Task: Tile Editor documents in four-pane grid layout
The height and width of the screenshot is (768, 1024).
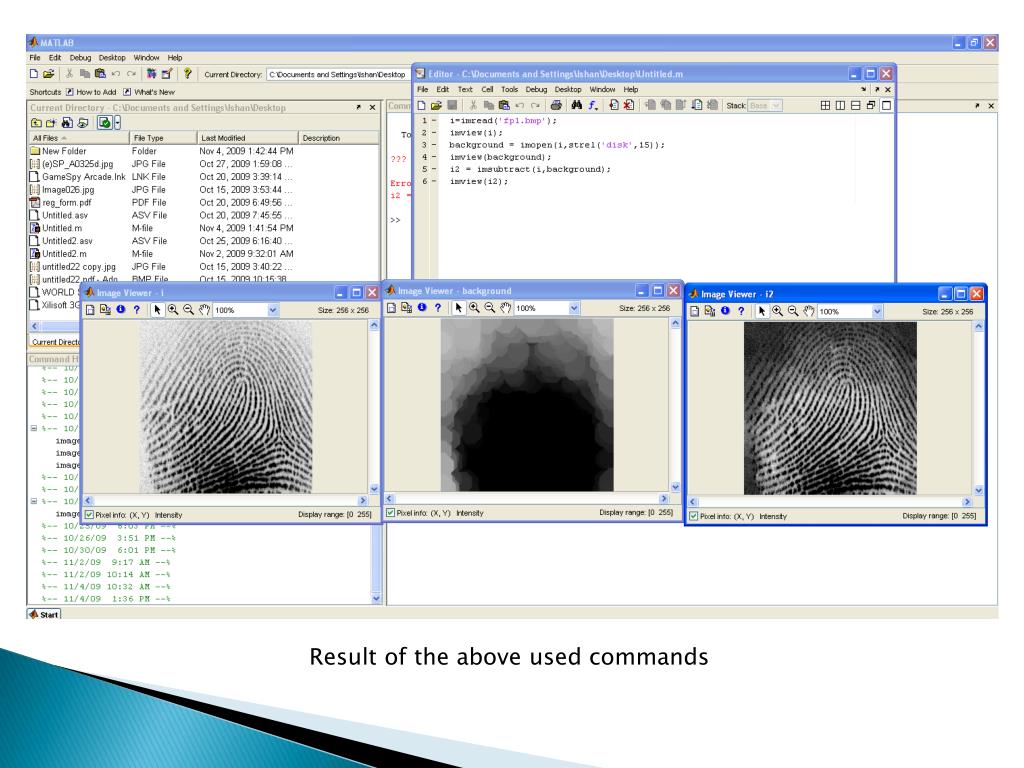Action: coord(825,105)
